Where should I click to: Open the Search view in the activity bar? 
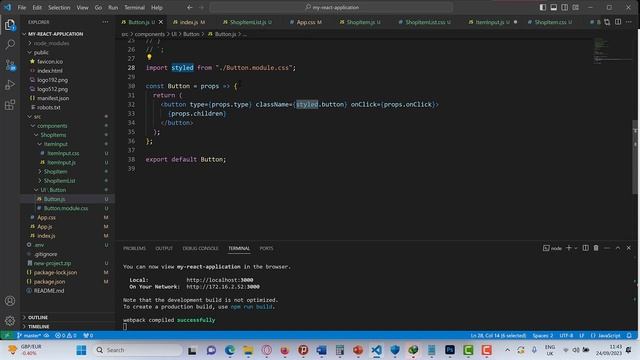pyautogui.click(x=10, y=44)
